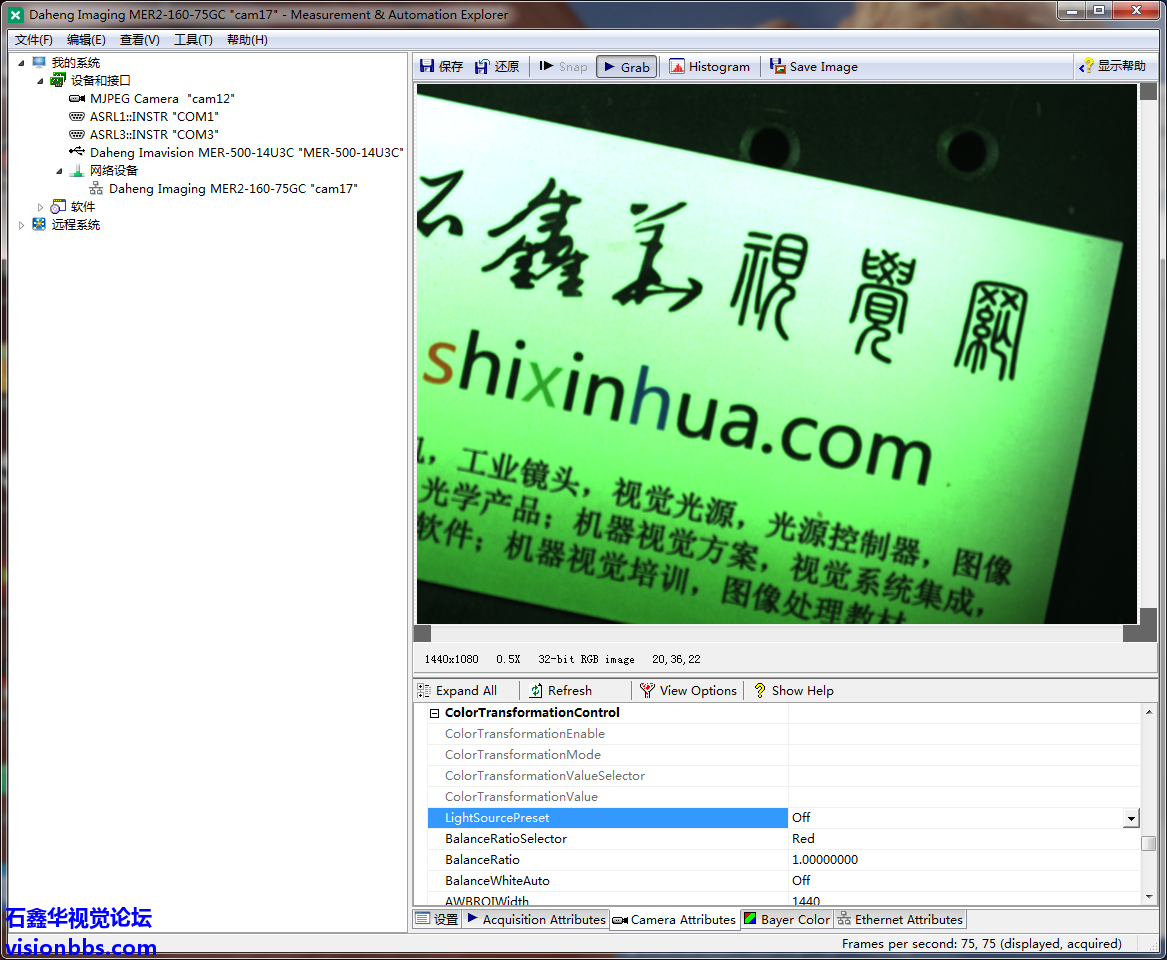Open the LightSourcePreset dropdown arrow
1167x960 pixels.
1131,819
